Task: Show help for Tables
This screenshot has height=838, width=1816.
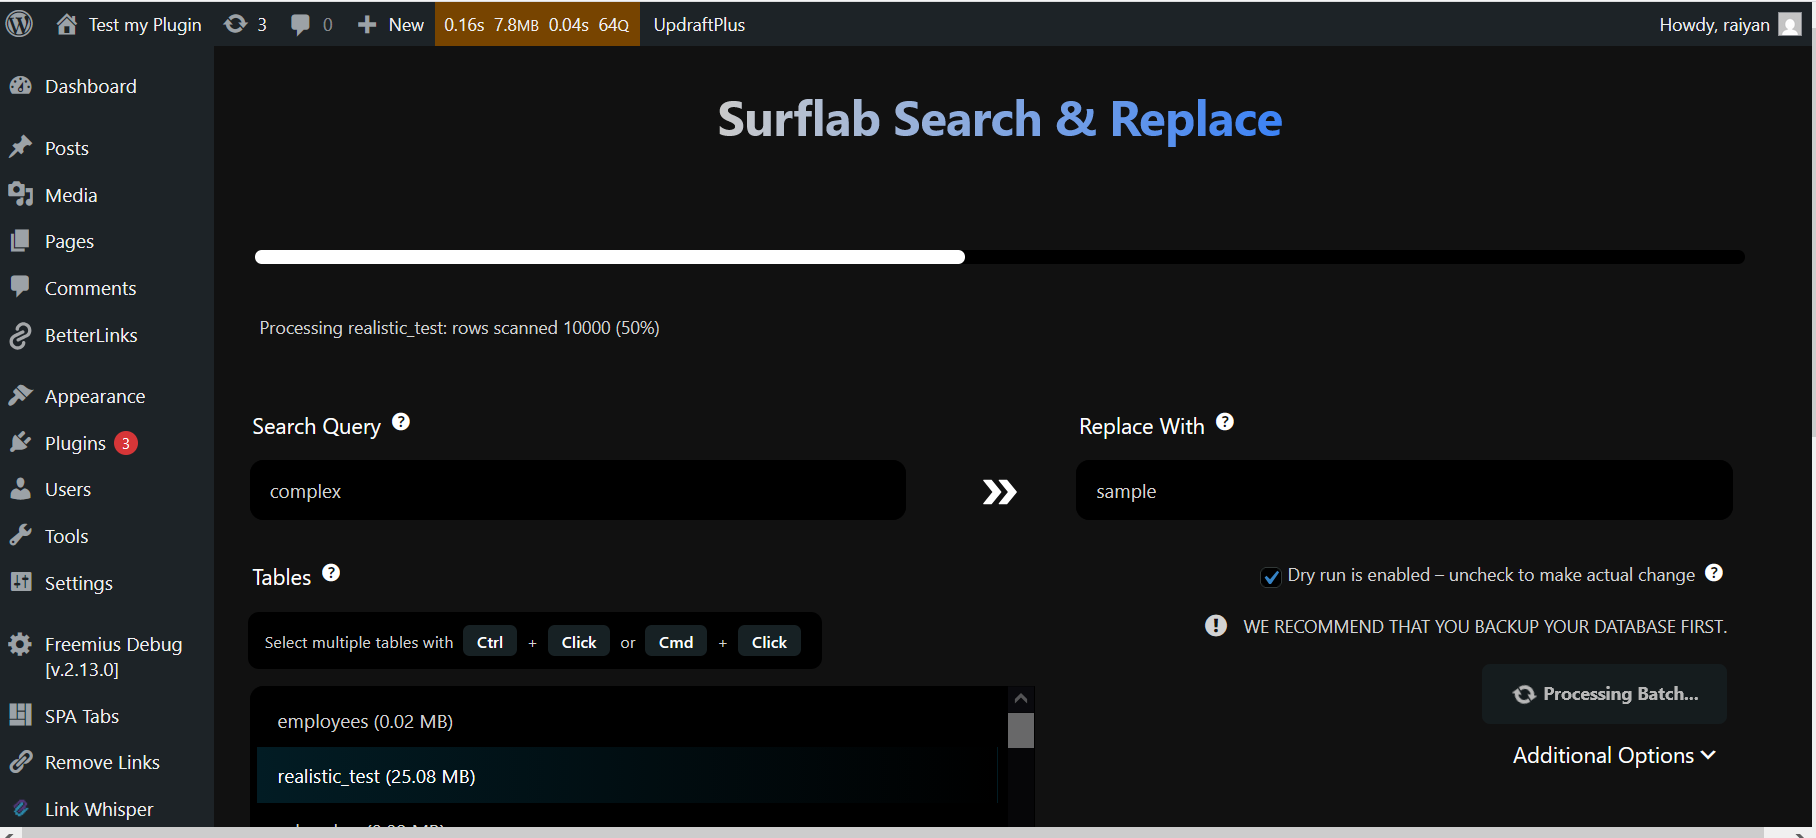Action: click(331, 573)
